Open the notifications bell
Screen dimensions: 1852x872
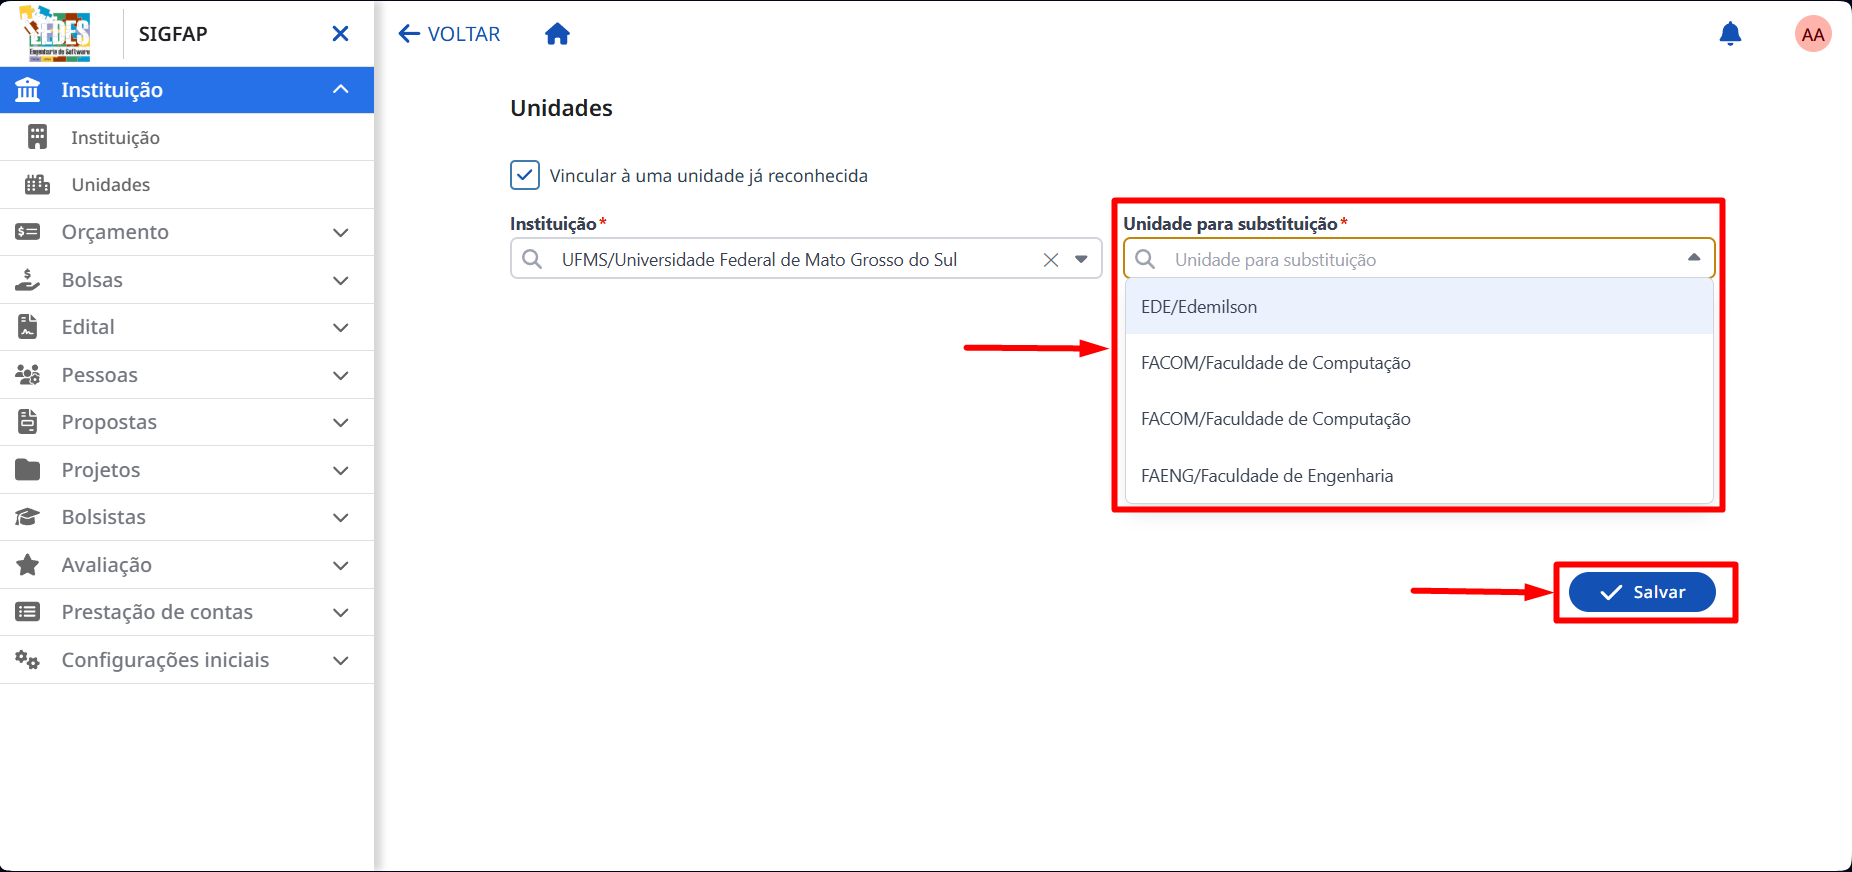click(1730, 34)
